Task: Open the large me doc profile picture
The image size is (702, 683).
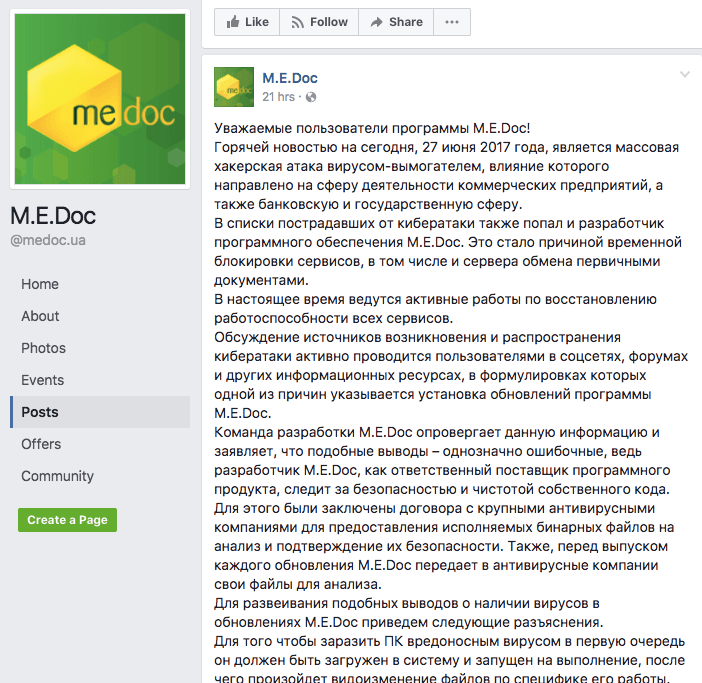Action: coord(100,99)
